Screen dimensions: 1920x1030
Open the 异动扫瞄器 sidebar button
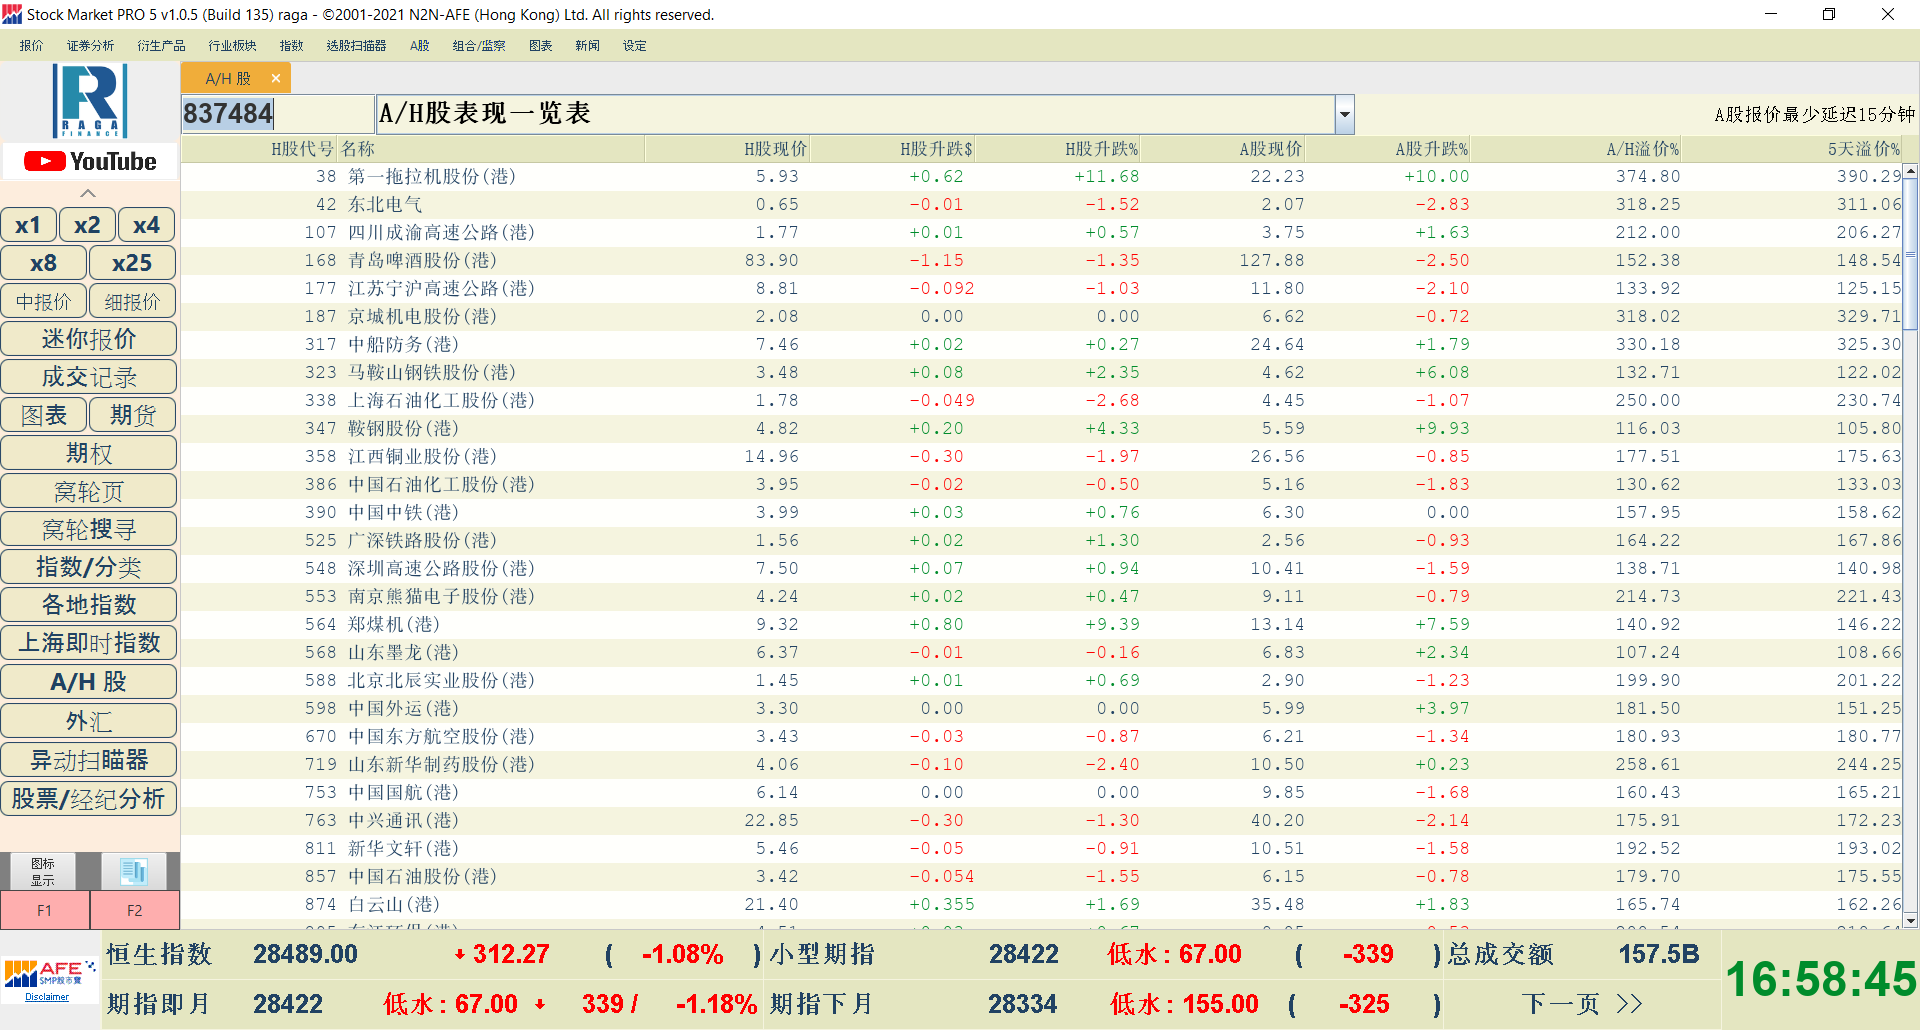(x=89, y=760)
